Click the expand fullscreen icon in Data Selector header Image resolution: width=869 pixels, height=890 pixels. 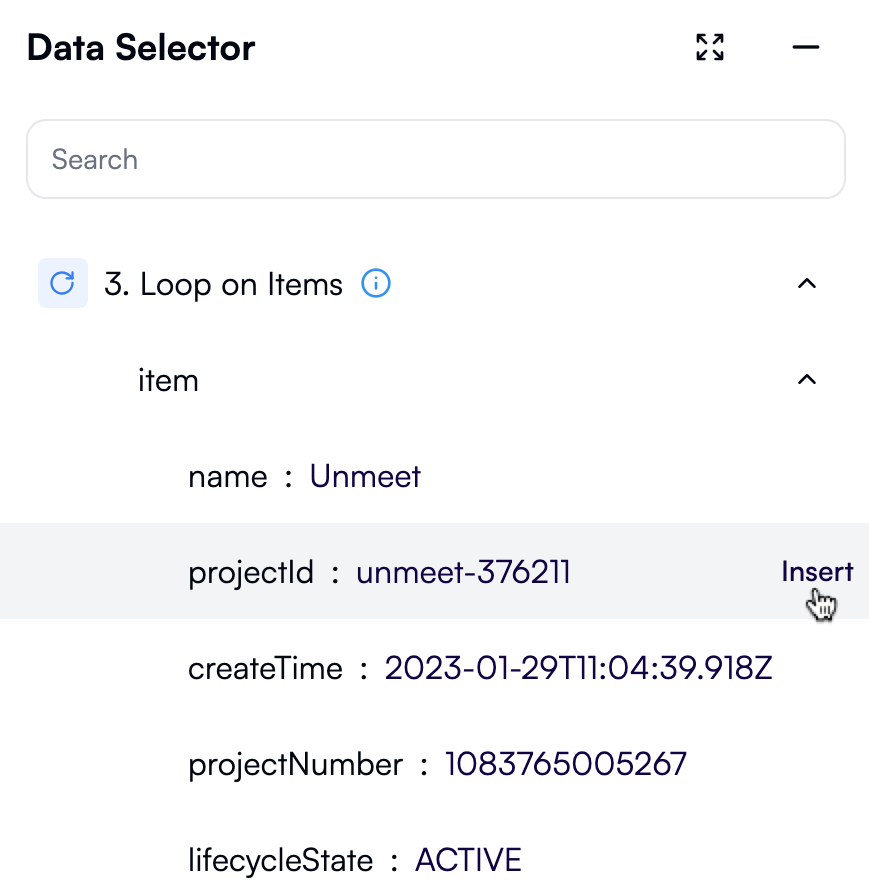[x=709, y=47]
